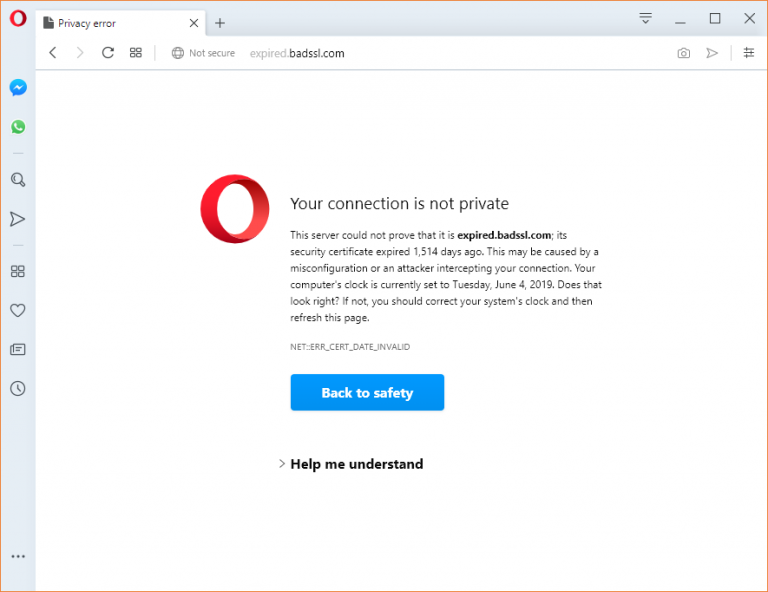The width and height of the screenshot is (768, 592).
Task: Click the Back to safety button
Action: (x=367, y=392)
